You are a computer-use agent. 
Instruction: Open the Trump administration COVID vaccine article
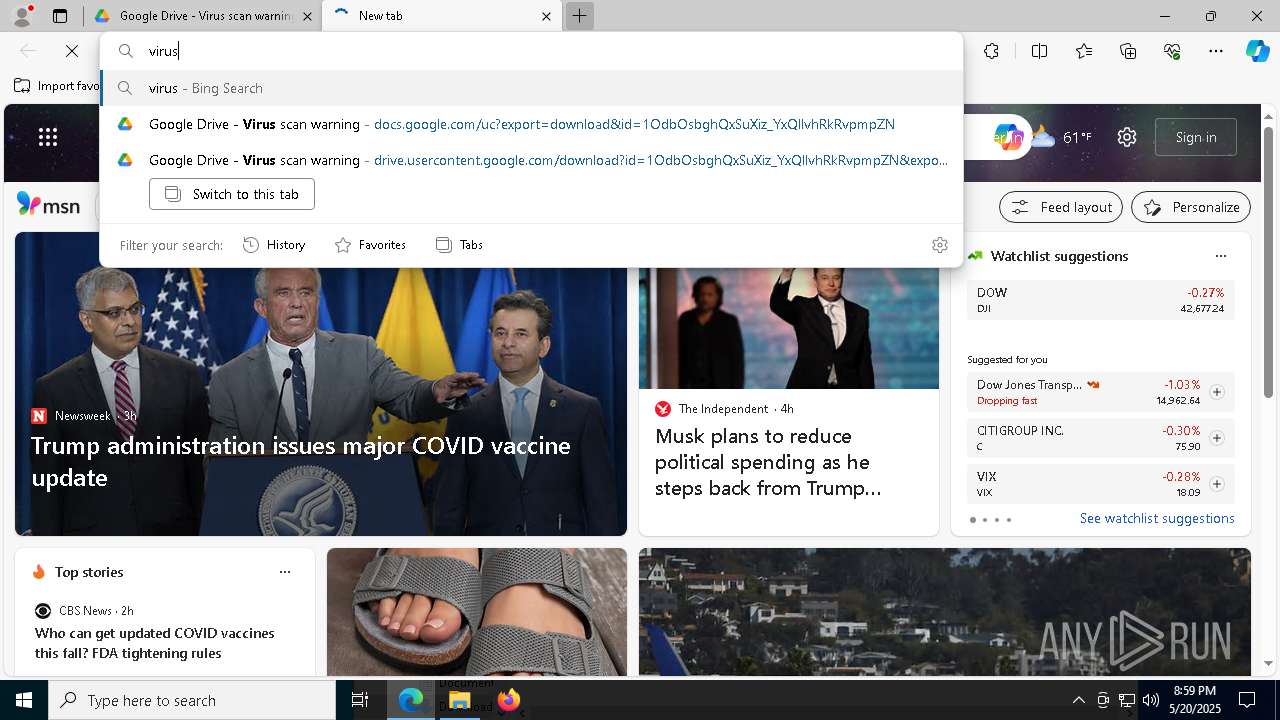coord(301,461)
